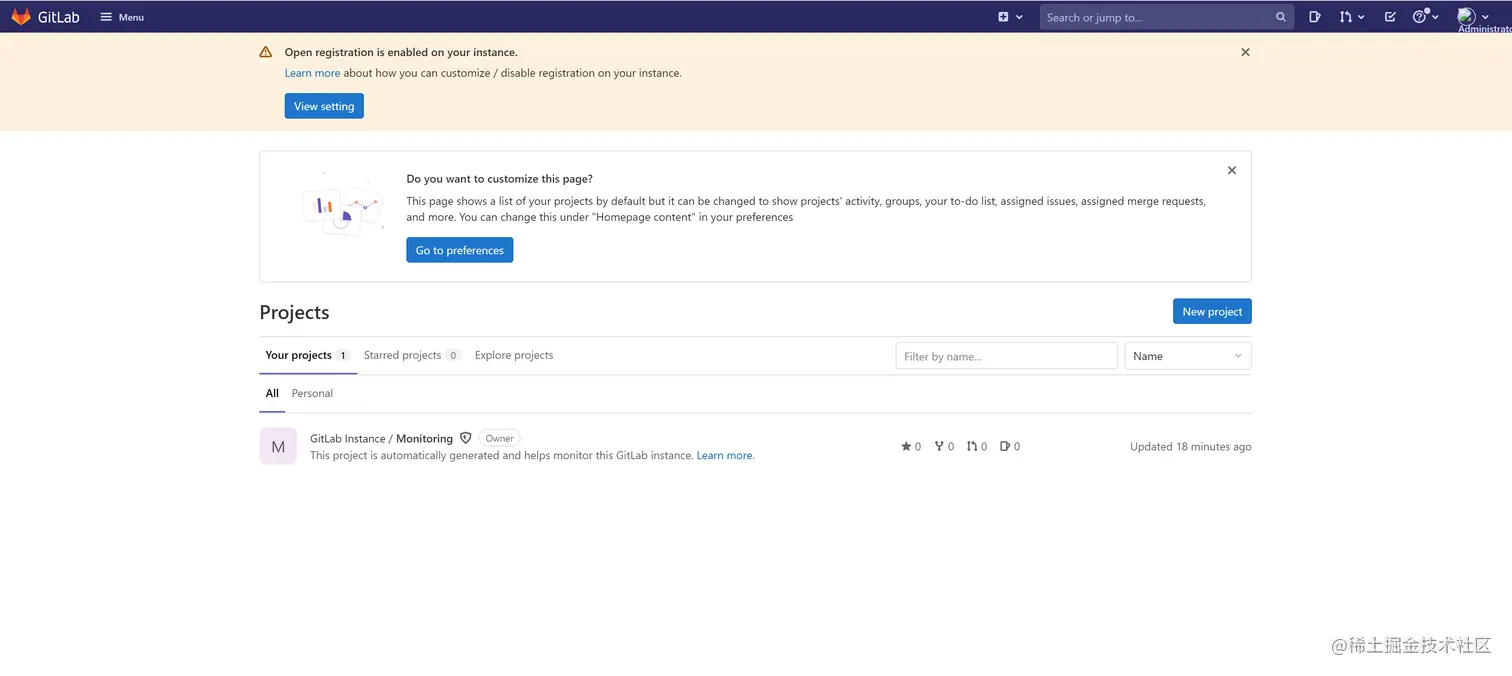Viewport: 1512px width, 676px height.
Task: Dismiss the open registration warning banner
Action: click(1245, 52)
